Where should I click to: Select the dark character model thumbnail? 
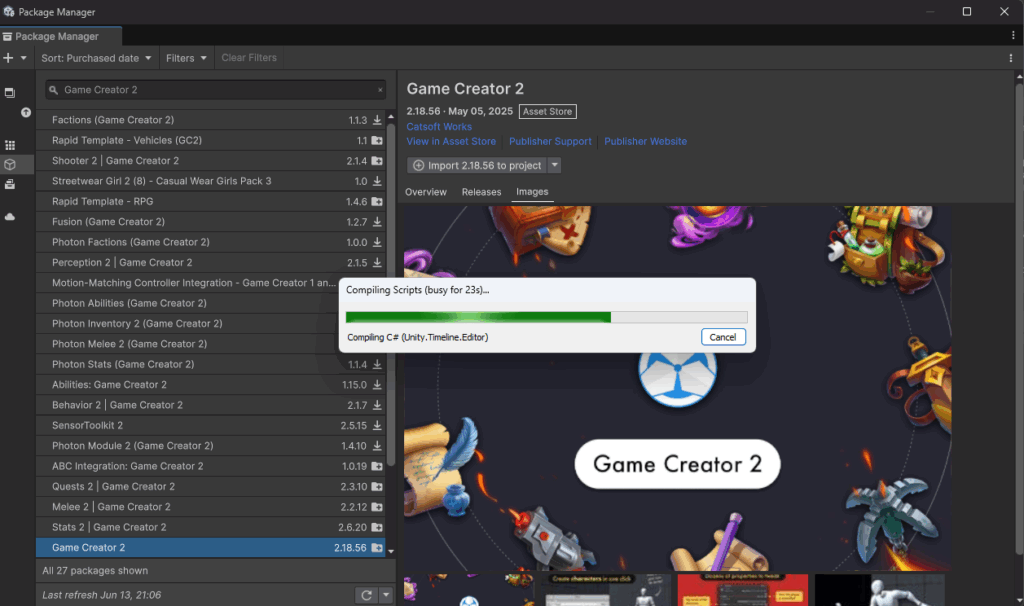point(880,590)
